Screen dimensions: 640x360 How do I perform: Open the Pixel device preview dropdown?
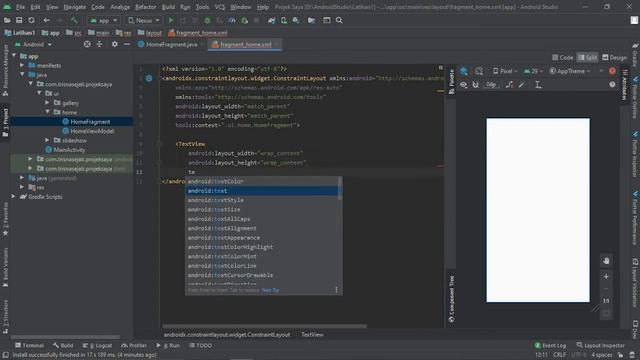[x=505, y=71]
